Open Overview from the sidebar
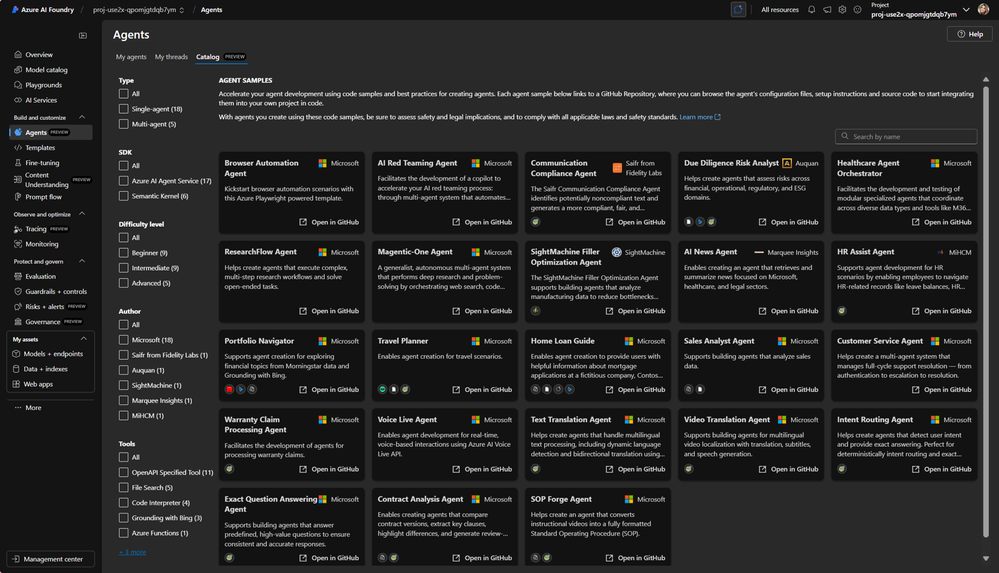 pyautogui.click(x=38, y=55)
